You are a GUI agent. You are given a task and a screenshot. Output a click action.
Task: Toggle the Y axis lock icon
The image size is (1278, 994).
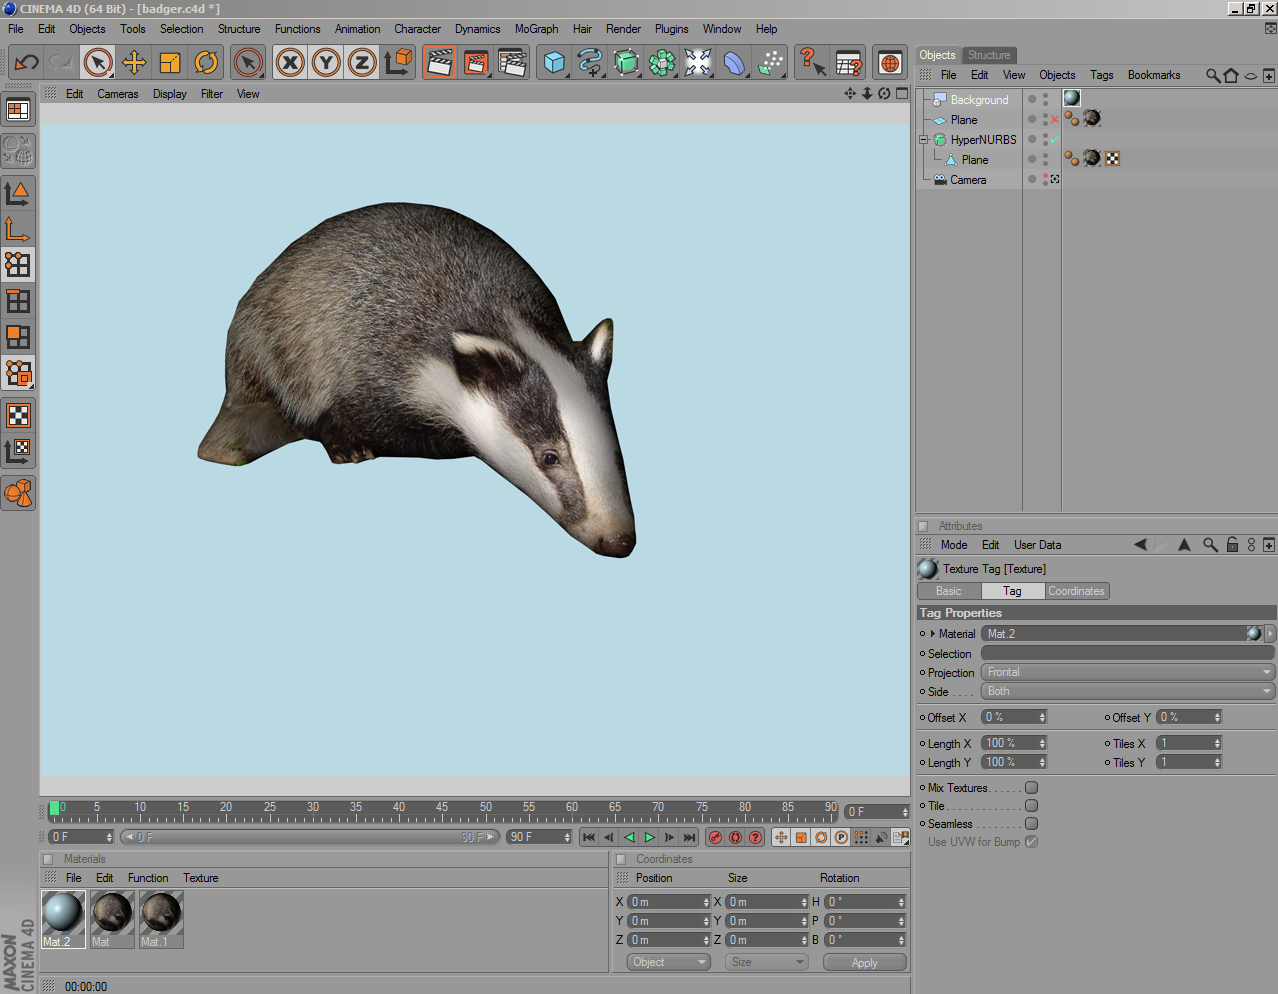(x=326, y=63)
